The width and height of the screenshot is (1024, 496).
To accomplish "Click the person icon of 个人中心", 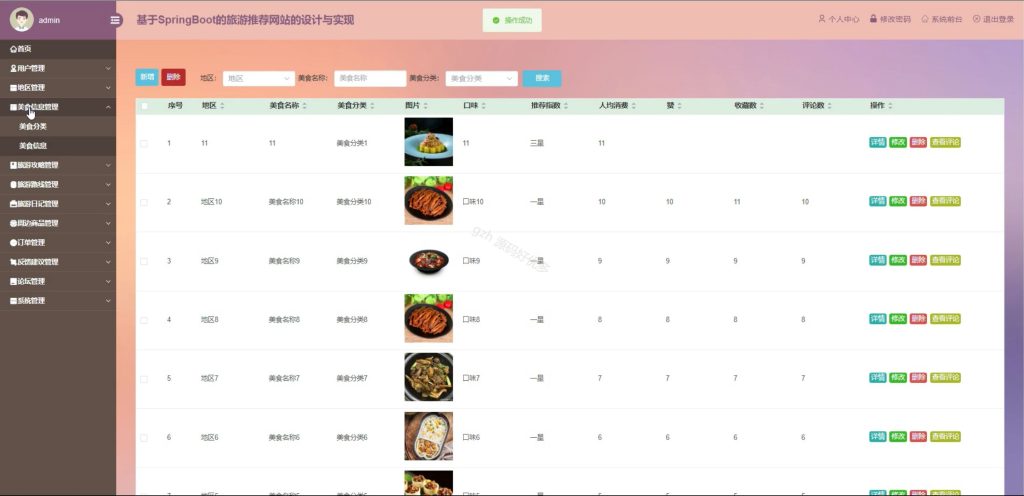I will [x=822, y=19].
